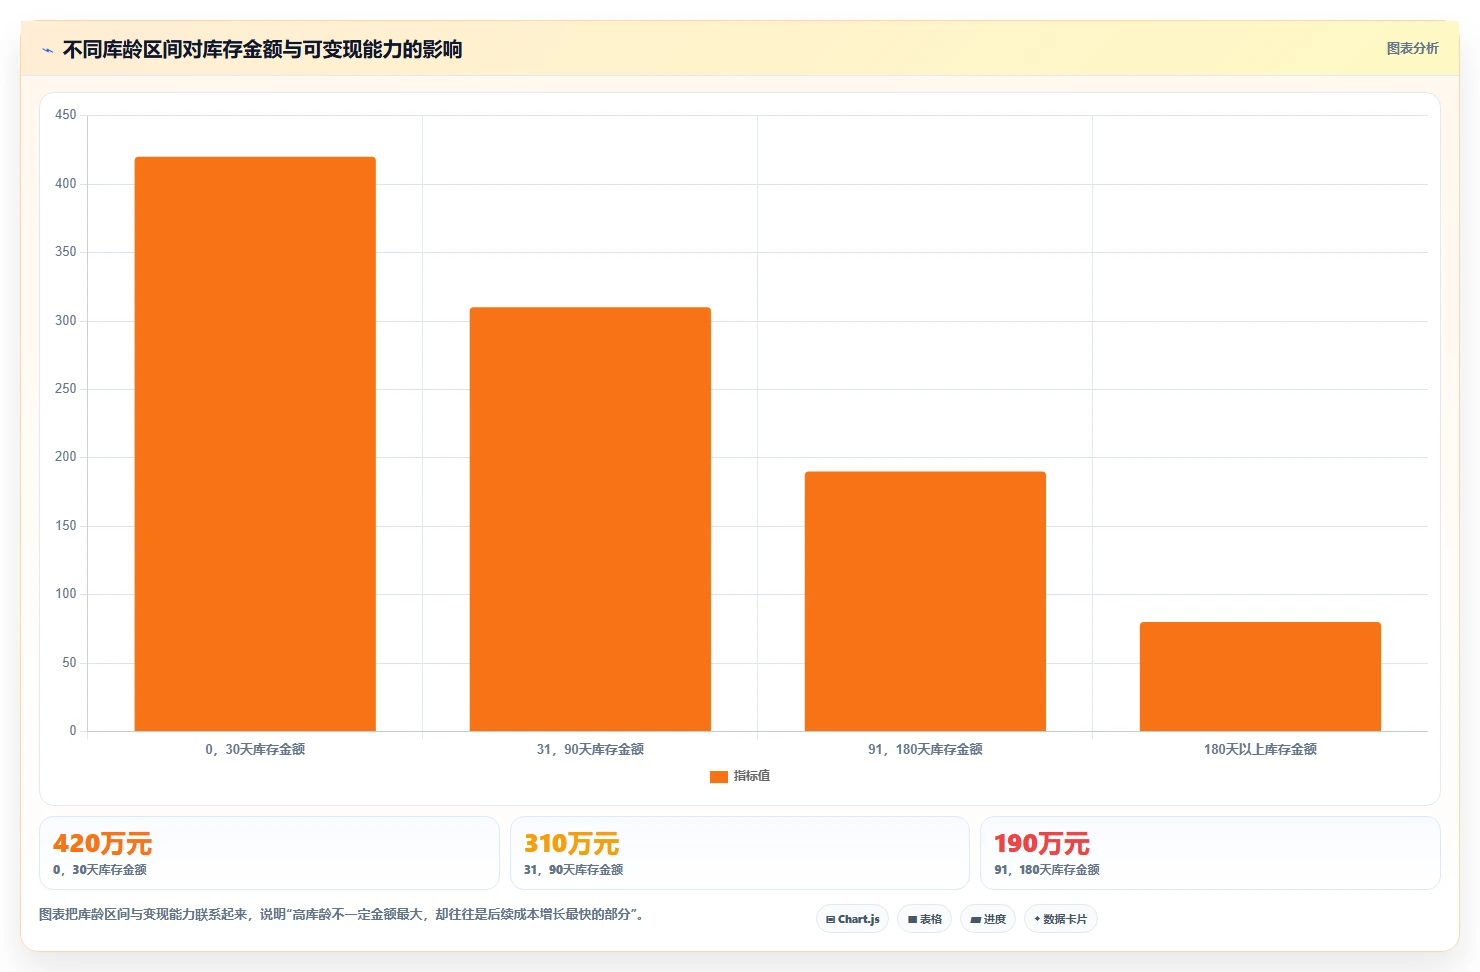Open the 420万元 data card
The width and height of the screenshot is (1480, 972).
(269, 853)
